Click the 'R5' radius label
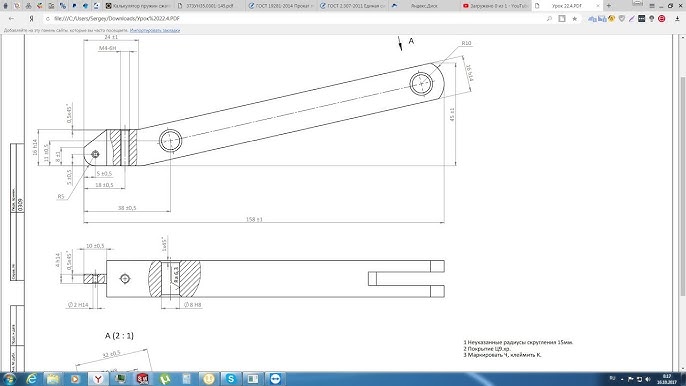 pos(61,197)
